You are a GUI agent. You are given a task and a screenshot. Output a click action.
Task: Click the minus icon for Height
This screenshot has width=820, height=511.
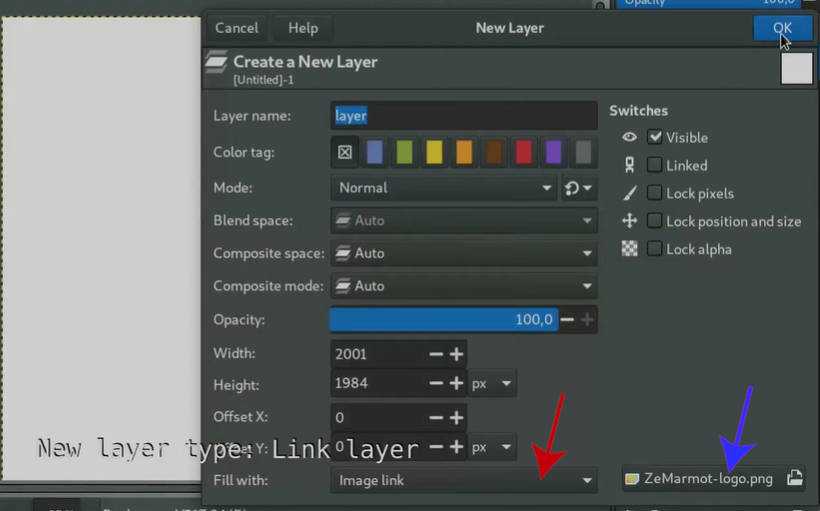click(x=436, y=384)
